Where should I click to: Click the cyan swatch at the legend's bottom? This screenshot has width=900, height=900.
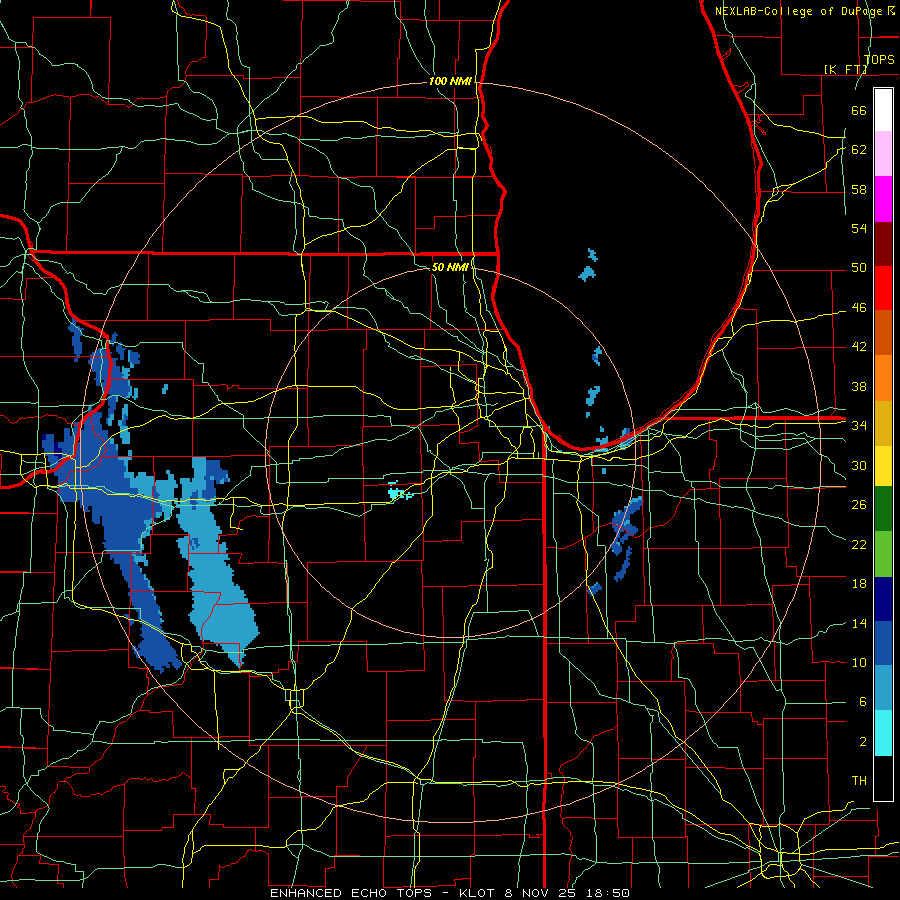(x=883, y=732)
